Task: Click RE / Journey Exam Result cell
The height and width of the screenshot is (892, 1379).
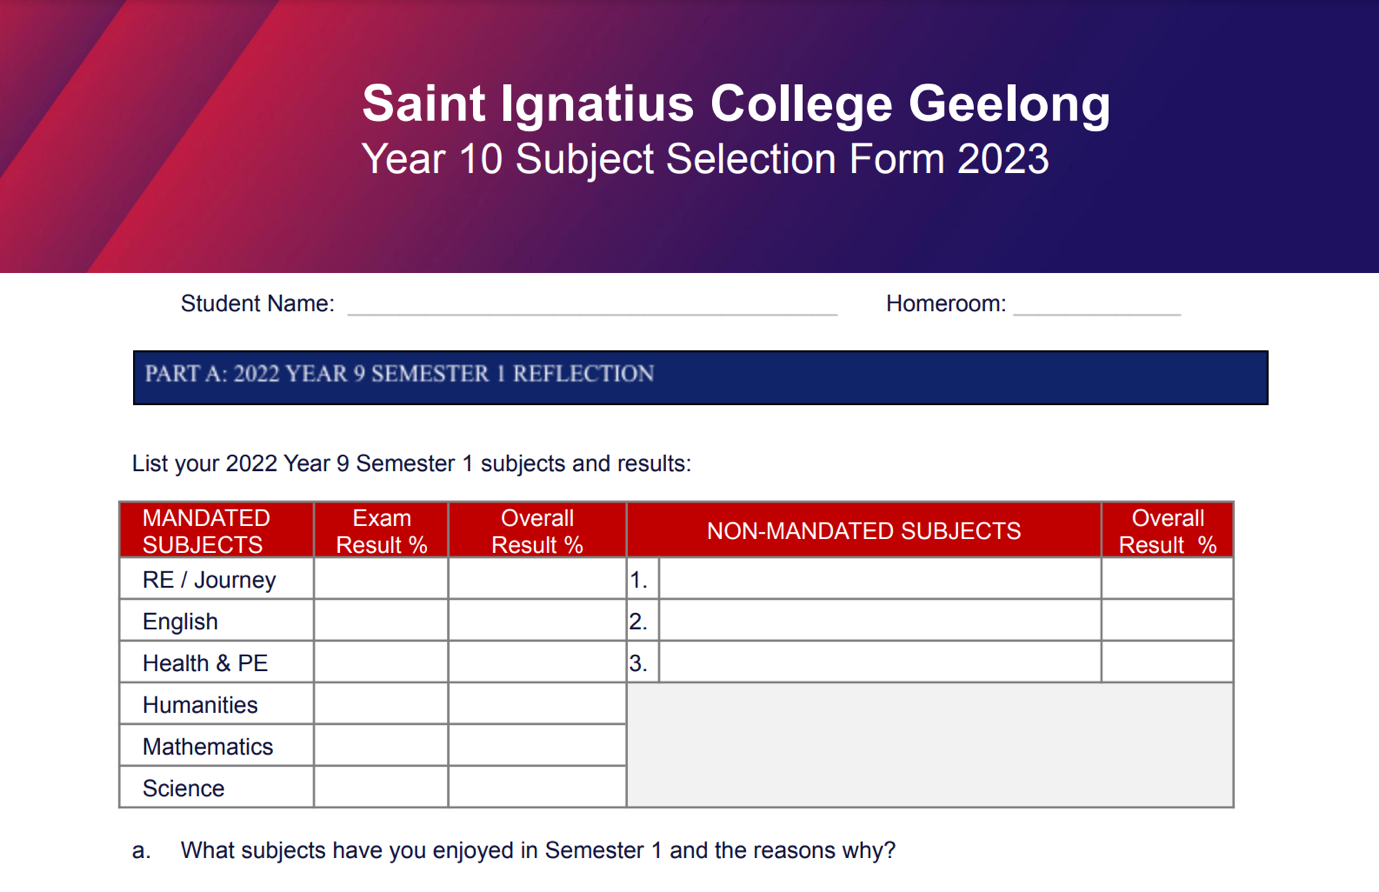Action: [381, 579]
